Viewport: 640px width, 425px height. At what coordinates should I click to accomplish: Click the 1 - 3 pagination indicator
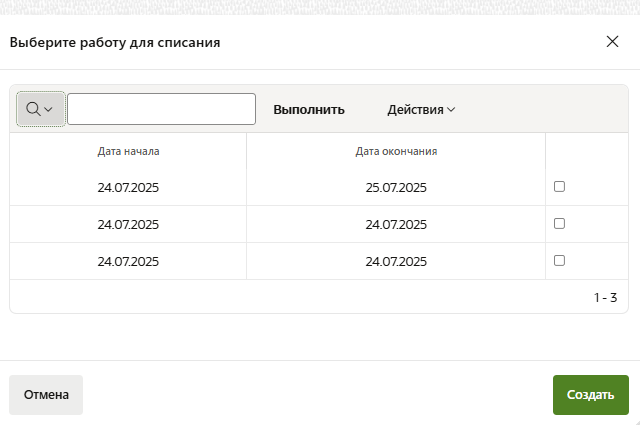605,297
